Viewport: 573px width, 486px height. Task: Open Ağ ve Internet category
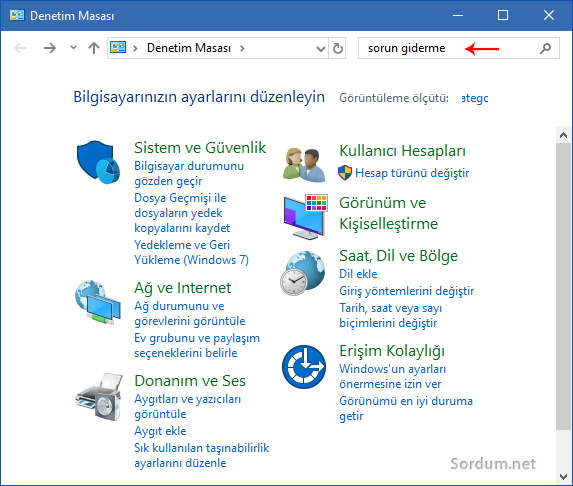pyautogui.click(x=182, y=288)
